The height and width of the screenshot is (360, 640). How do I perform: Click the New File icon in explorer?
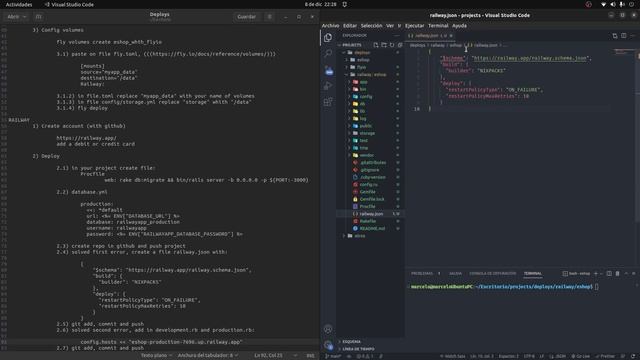pyautogui.click(x=376, y=45)
